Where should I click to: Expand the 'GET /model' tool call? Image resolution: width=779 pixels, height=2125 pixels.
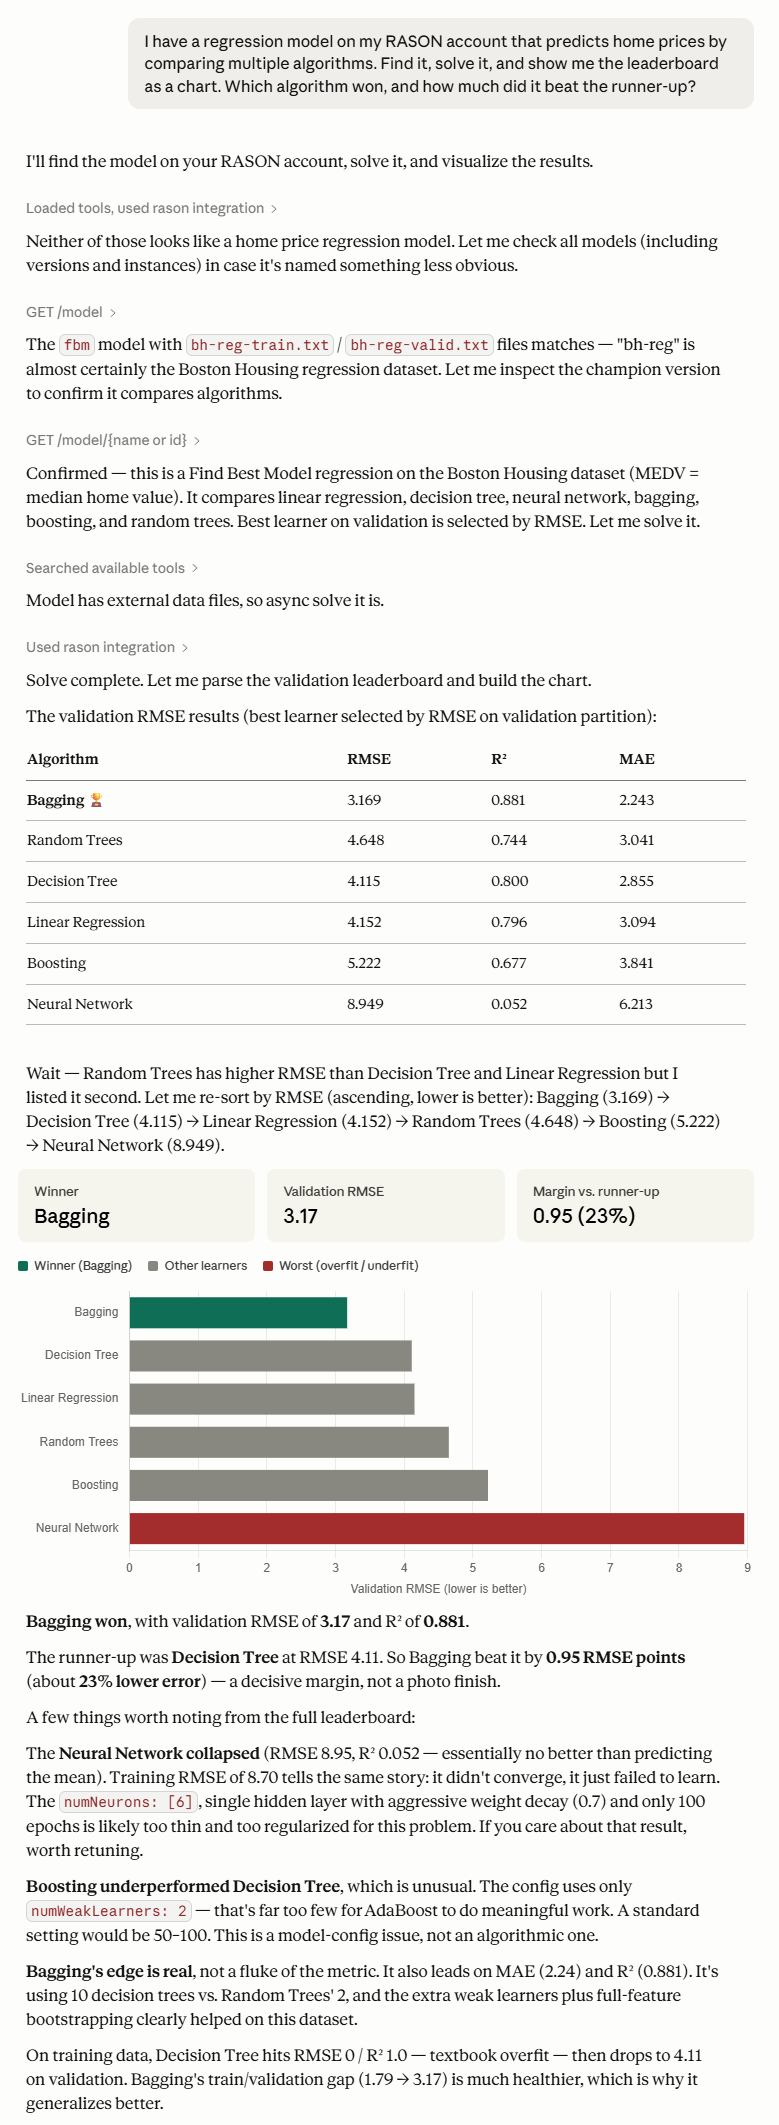tap(71, 312)
